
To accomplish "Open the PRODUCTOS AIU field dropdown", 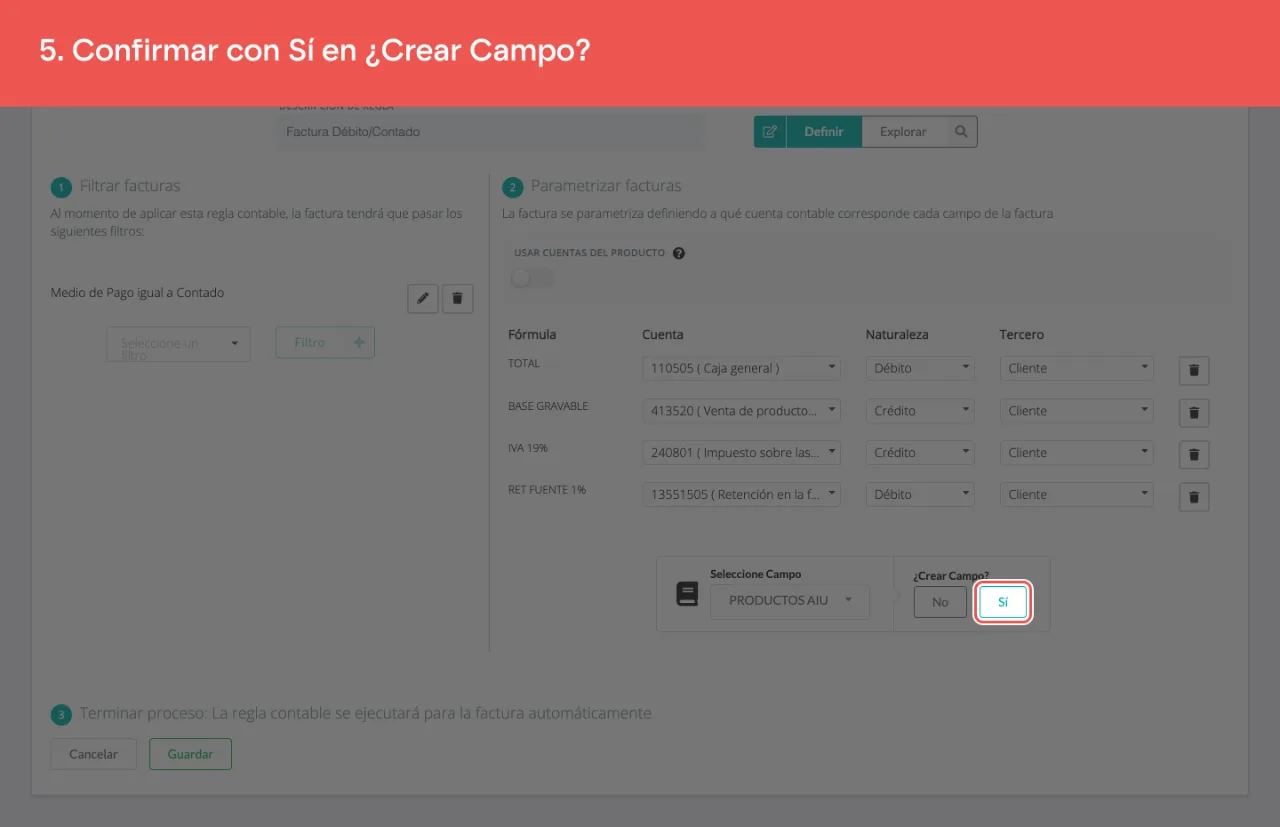I will tap(790, 601).
